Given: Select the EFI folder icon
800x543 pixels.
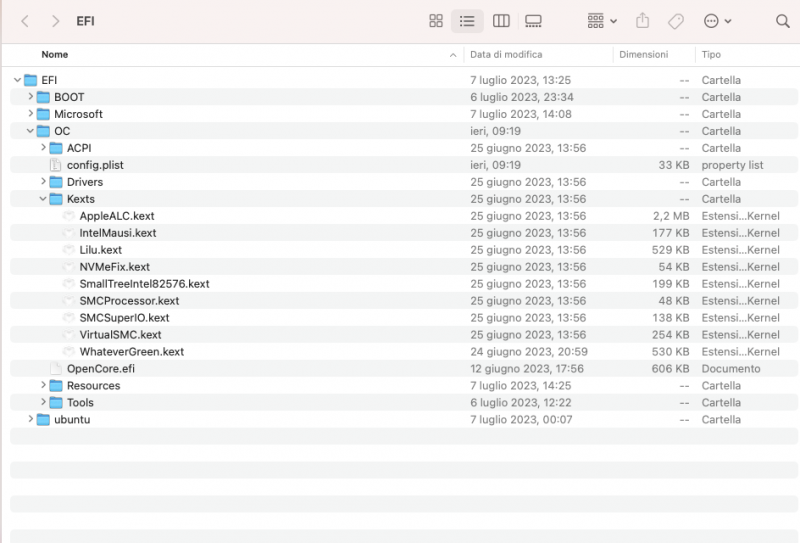Looking at the screenshot, I should [x=31, y=80].
